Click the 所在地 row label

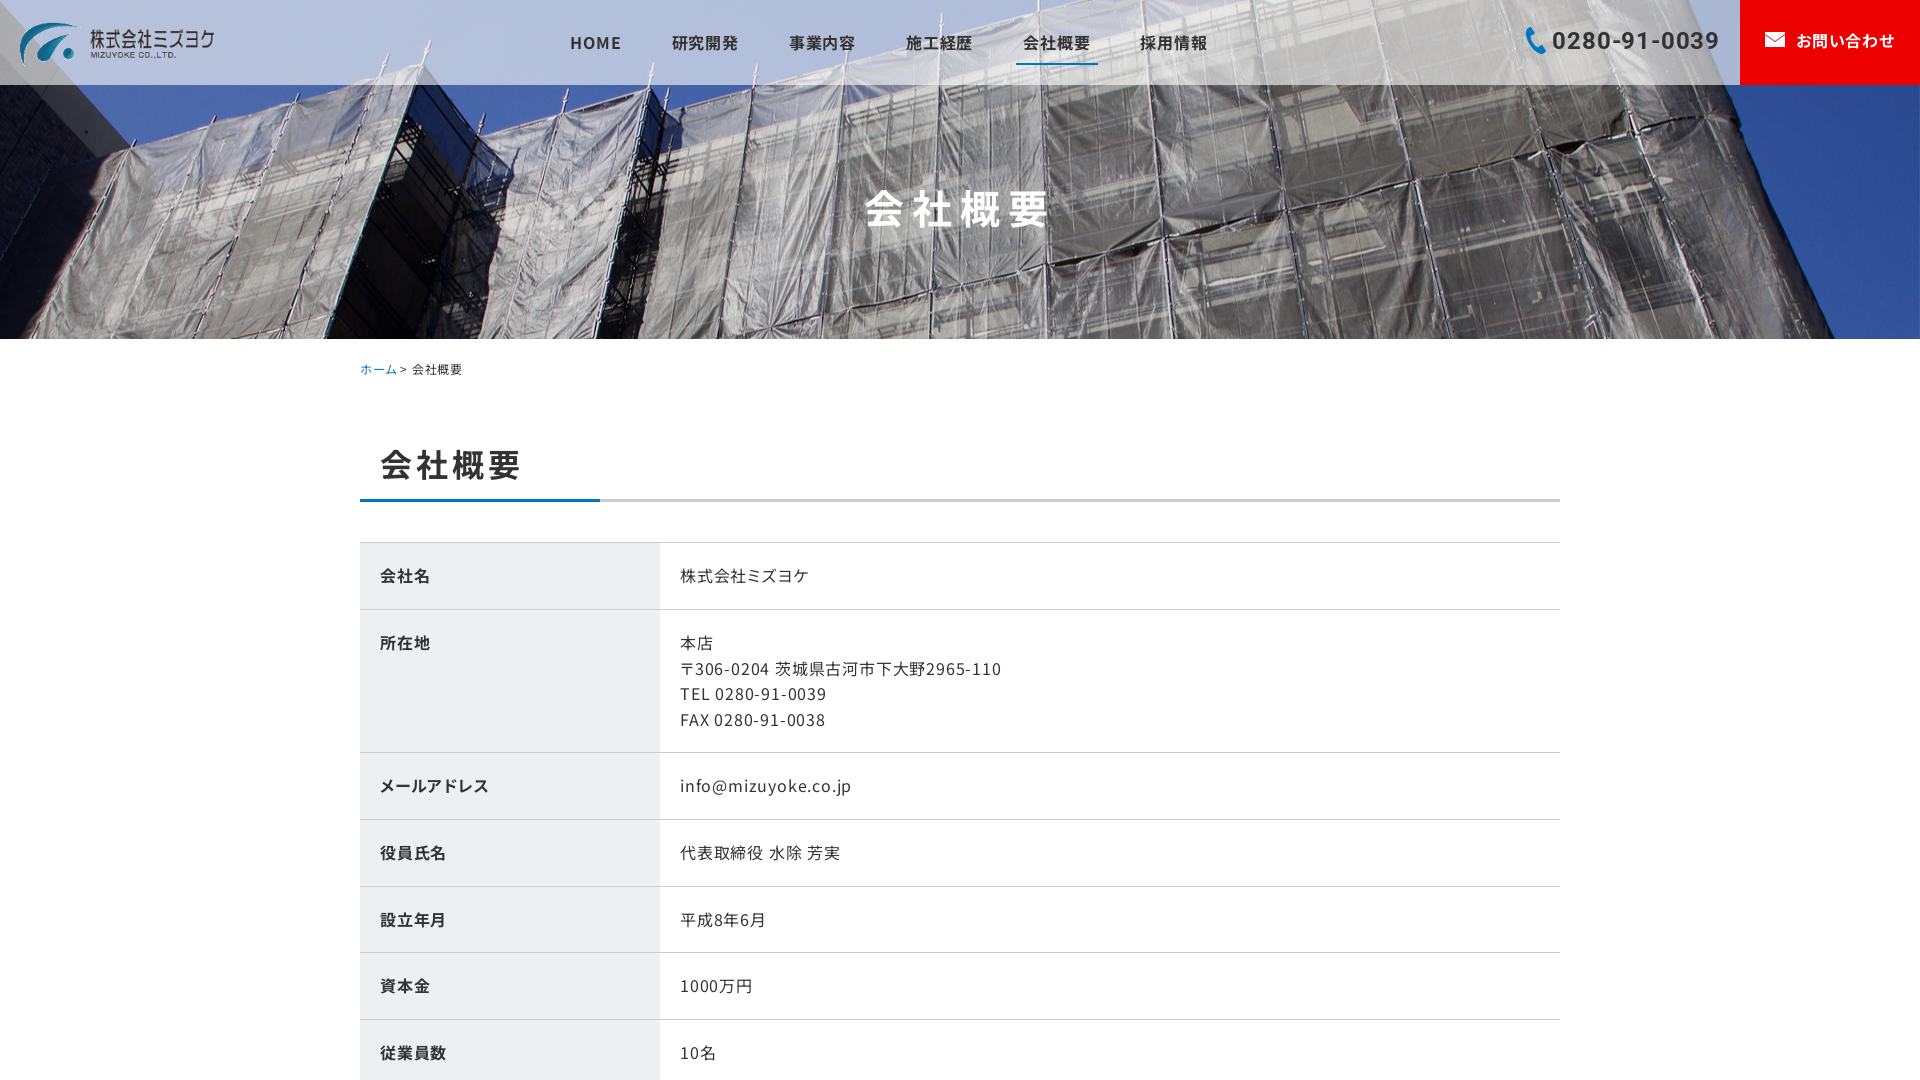click(405, 643)
